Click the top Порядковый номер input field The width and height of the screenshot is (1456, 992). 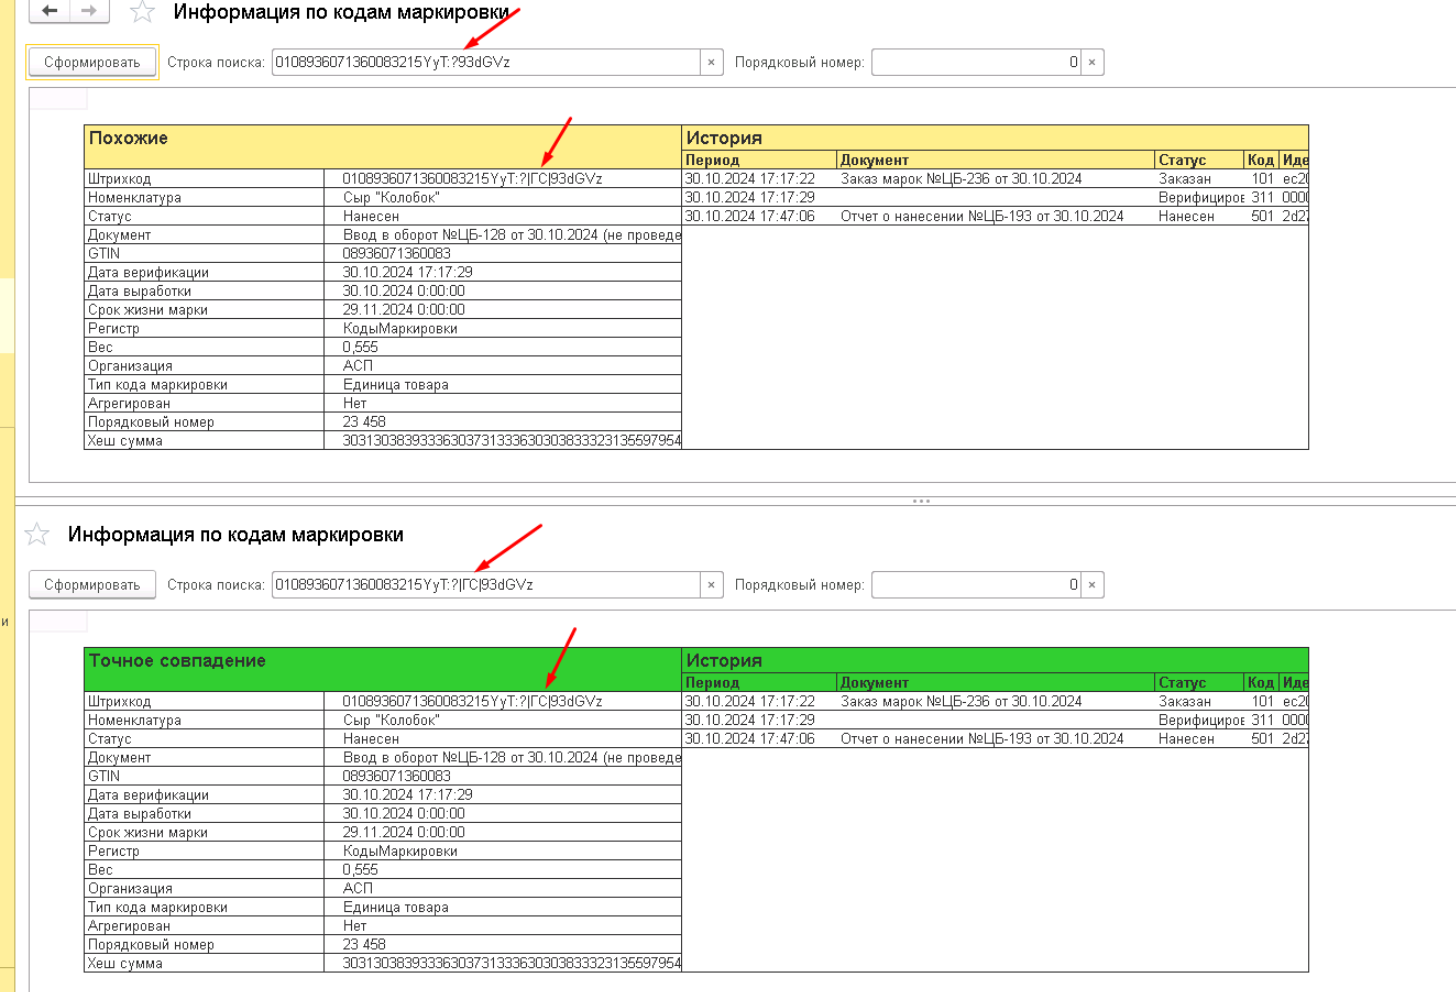coord(976,62)
